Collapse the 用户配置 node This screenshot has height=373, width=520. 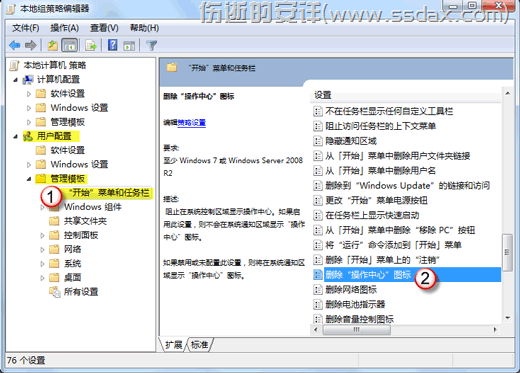[x=15, y=136]
